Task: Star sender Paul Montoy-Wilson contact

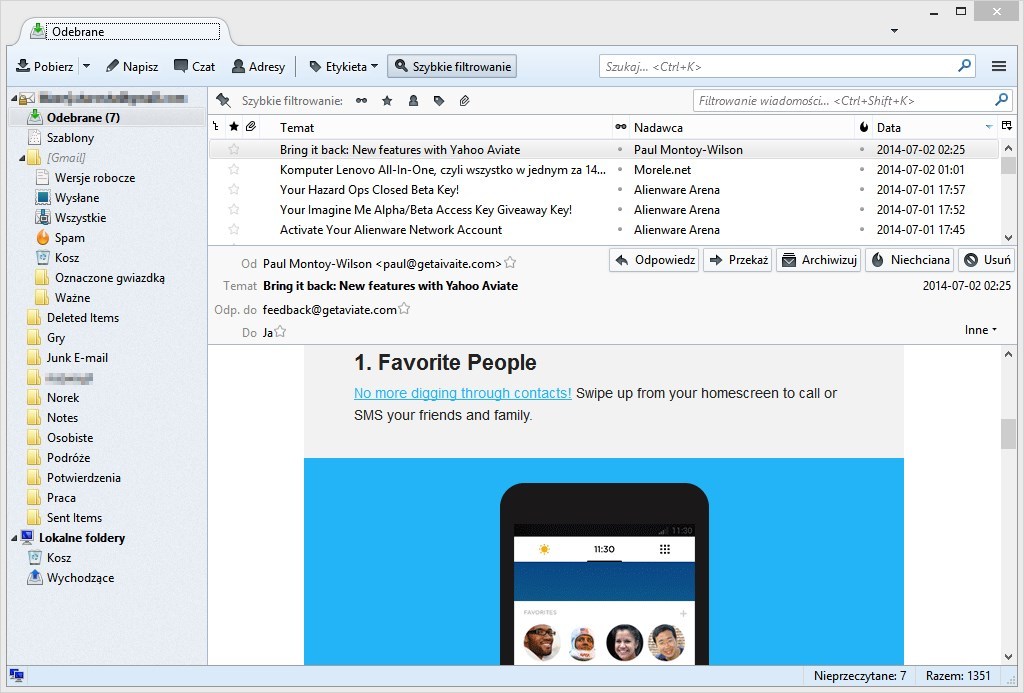Action: (511, 263)
